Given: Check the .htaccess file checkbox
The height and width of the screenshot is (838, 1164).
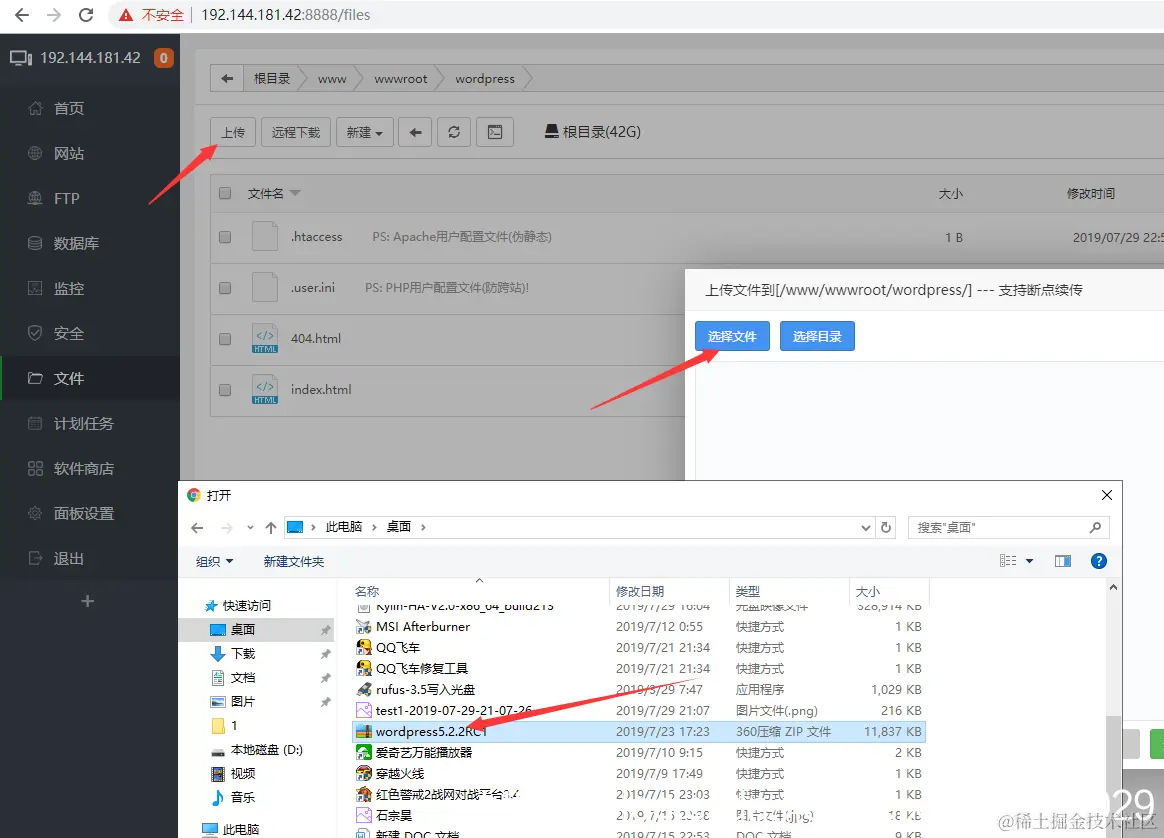Looking at the screenshot, I should [225, 237].
